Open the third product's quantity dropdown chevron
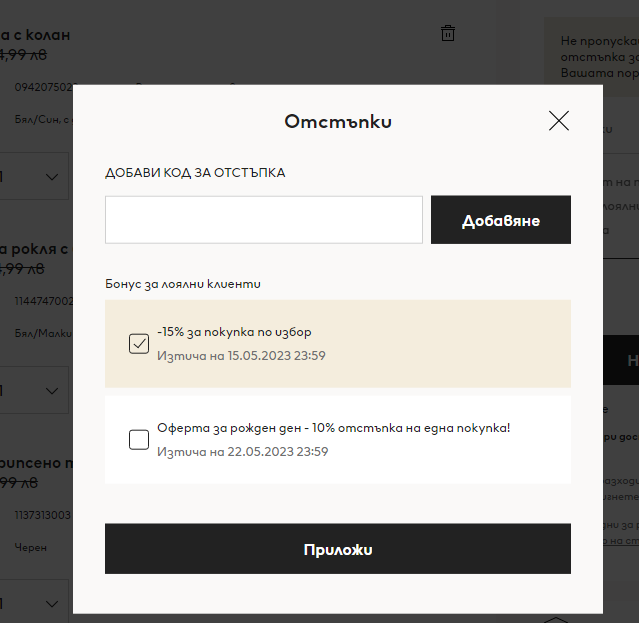 (x=52, y=604)
